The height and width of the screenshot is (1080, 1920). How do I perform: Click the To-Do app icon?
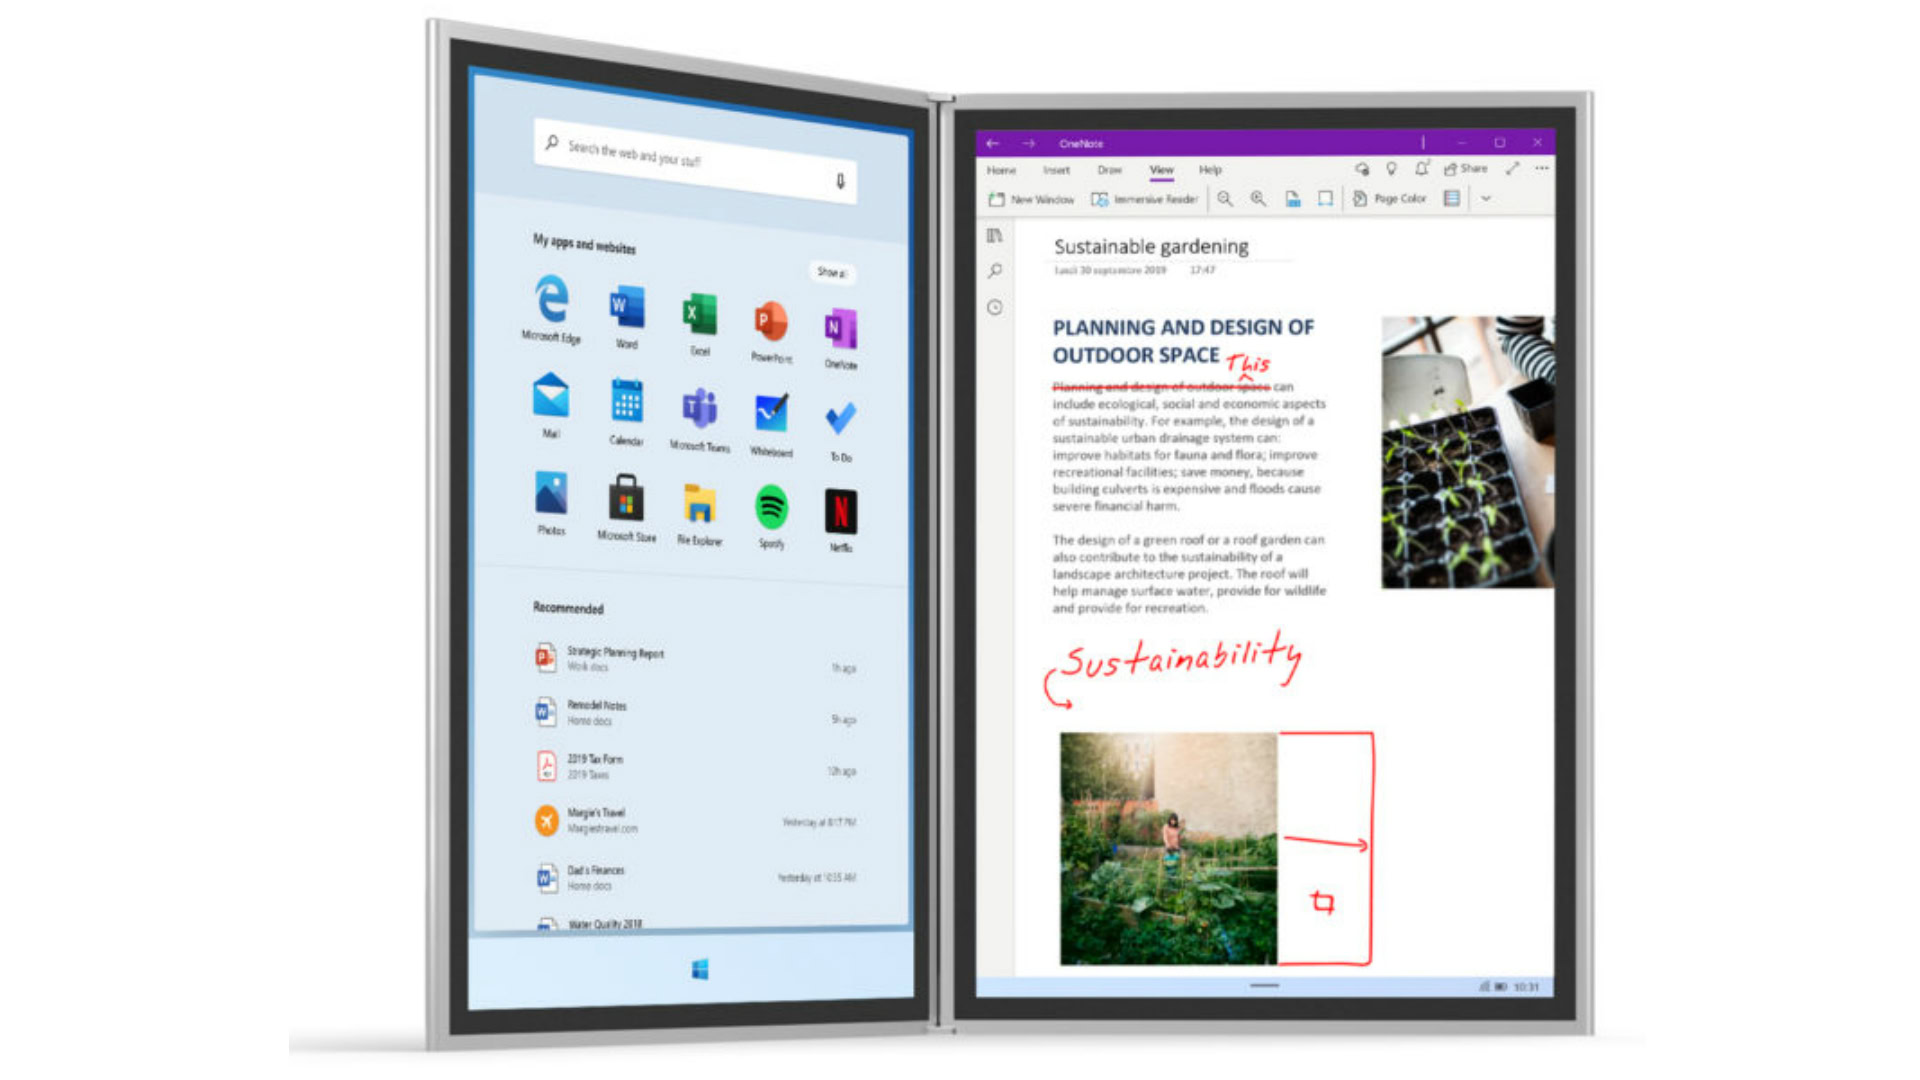(x=841, y=413)
